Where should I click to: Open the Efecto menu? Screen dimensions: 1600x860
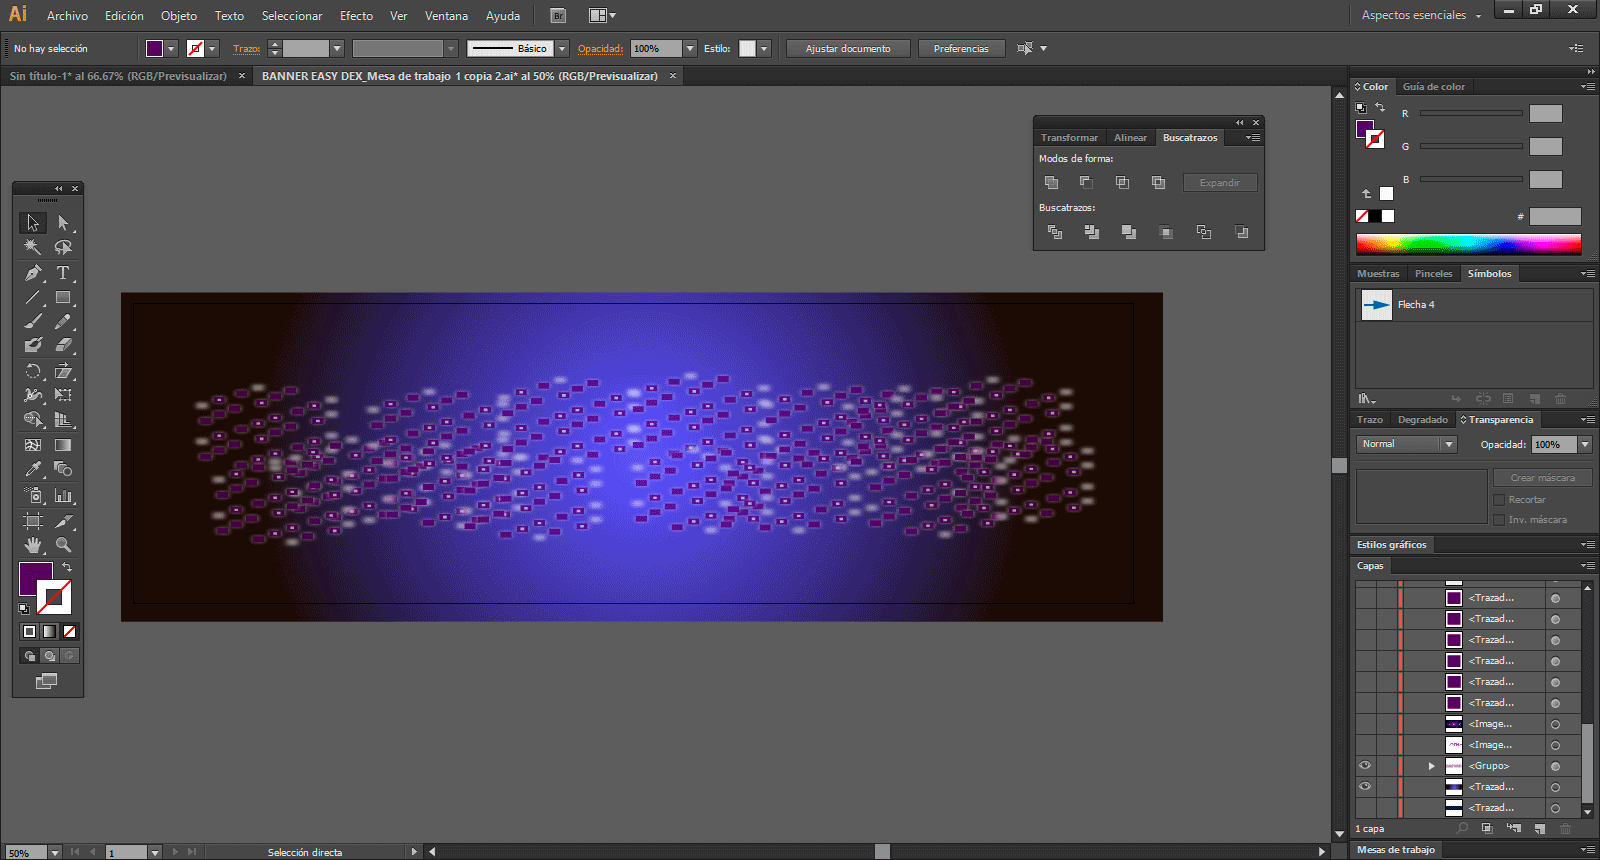point(356,15)
